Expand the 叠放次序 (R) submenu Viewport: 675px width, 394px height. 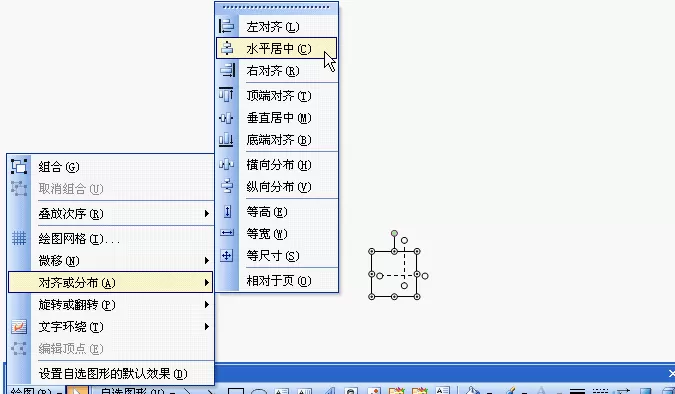coord(111,214)
